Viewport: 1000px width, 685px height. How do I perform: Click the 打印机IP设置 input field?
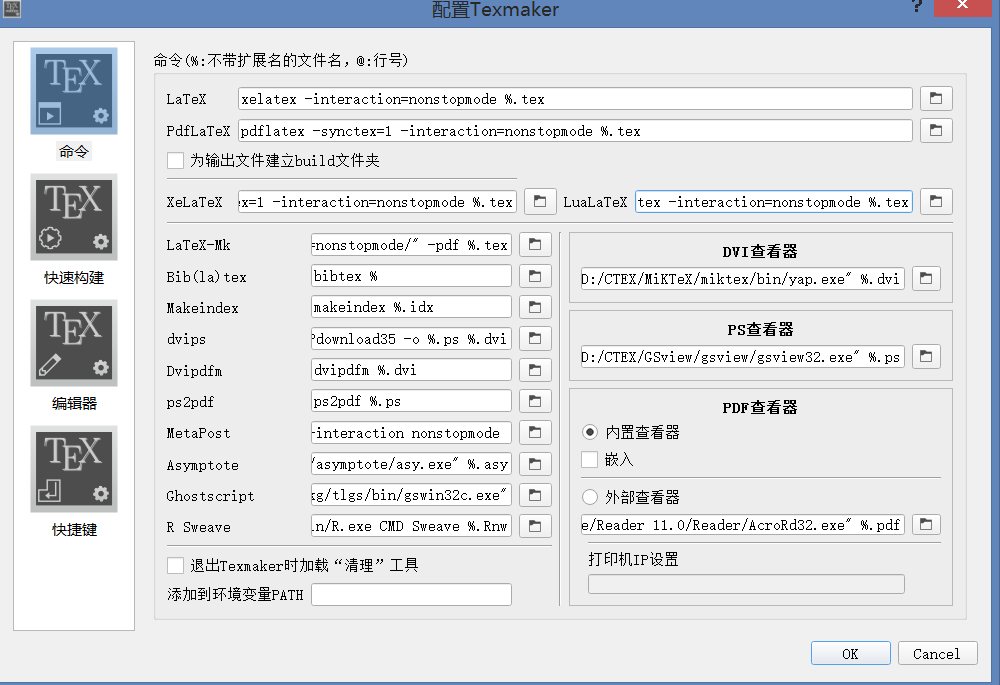[x=746, y=584]
